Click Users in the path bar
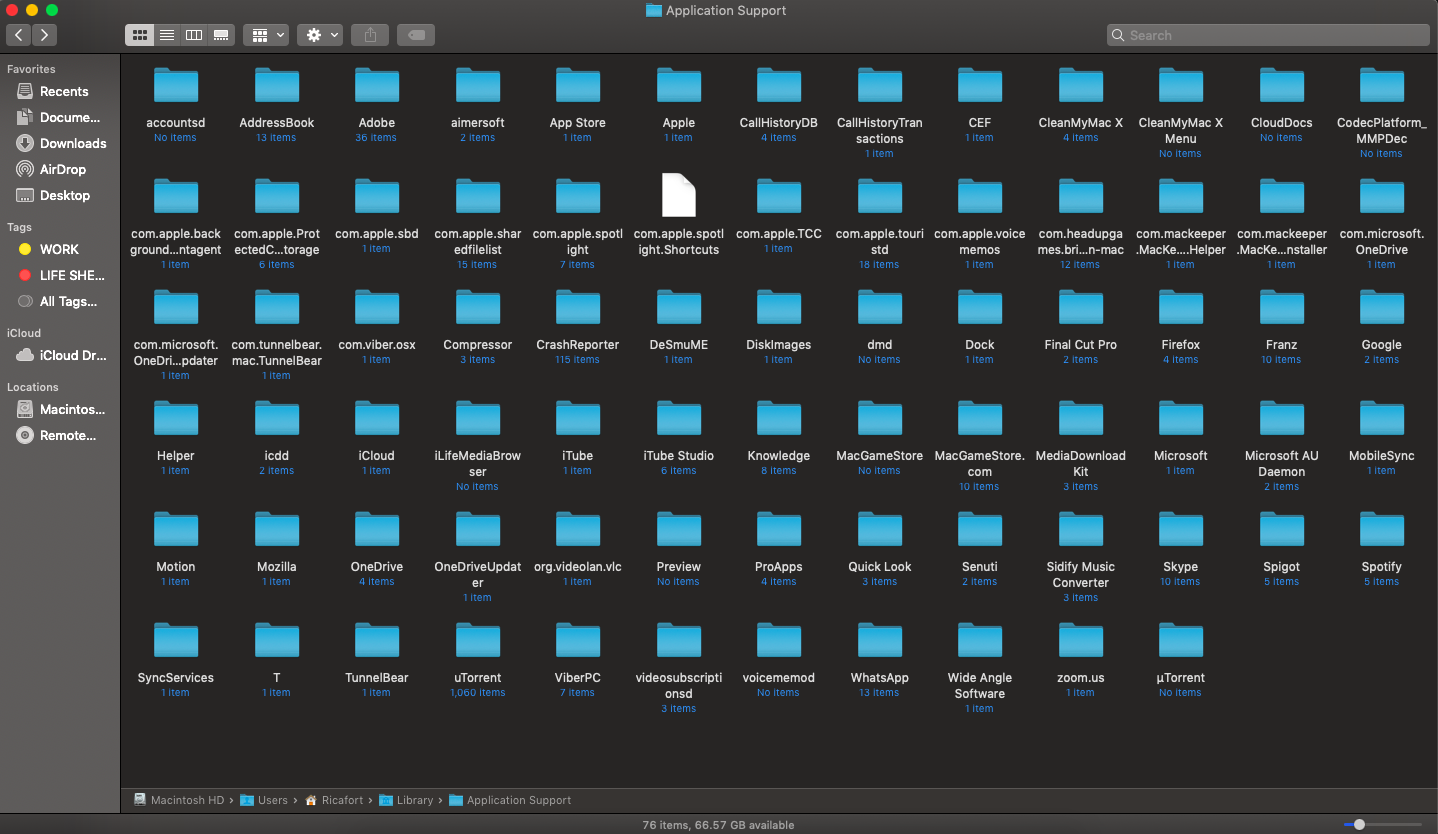Screen dimensions: 1438x834 click(x=264, y=800)
